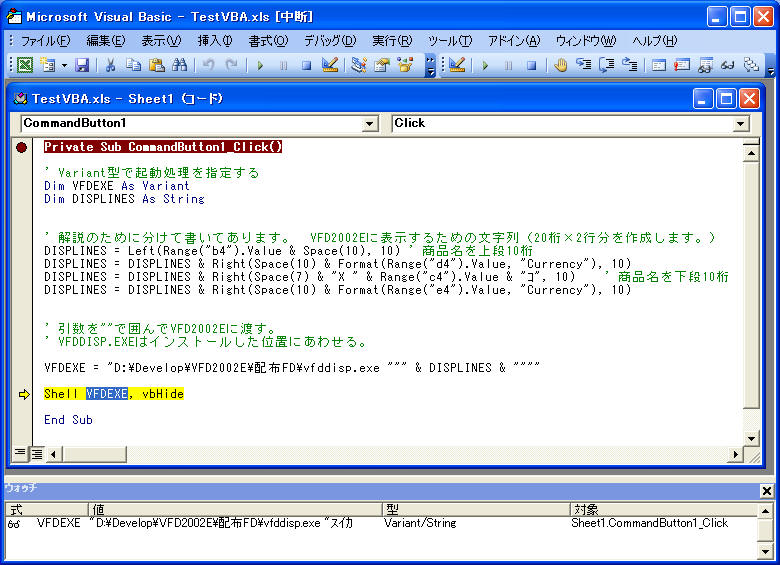
Task: Open the 表示(V) menu
Action: 161,41
